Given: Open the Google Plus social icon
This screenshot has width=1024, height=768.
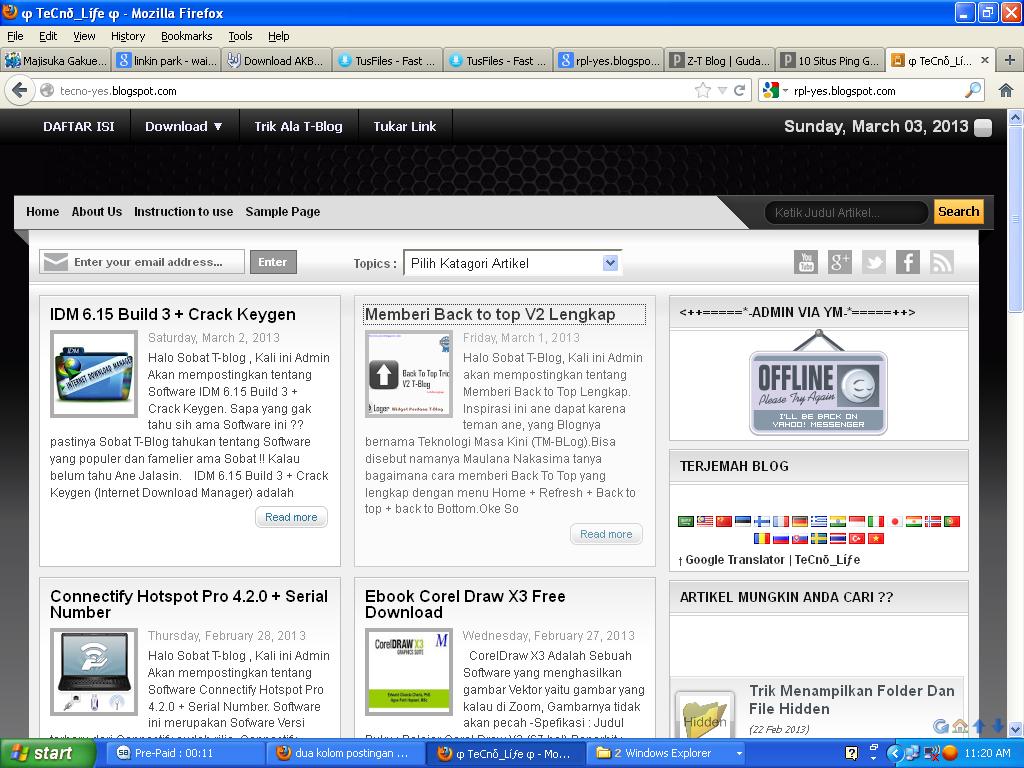Looking at the screenshot, I should point(840,263).
